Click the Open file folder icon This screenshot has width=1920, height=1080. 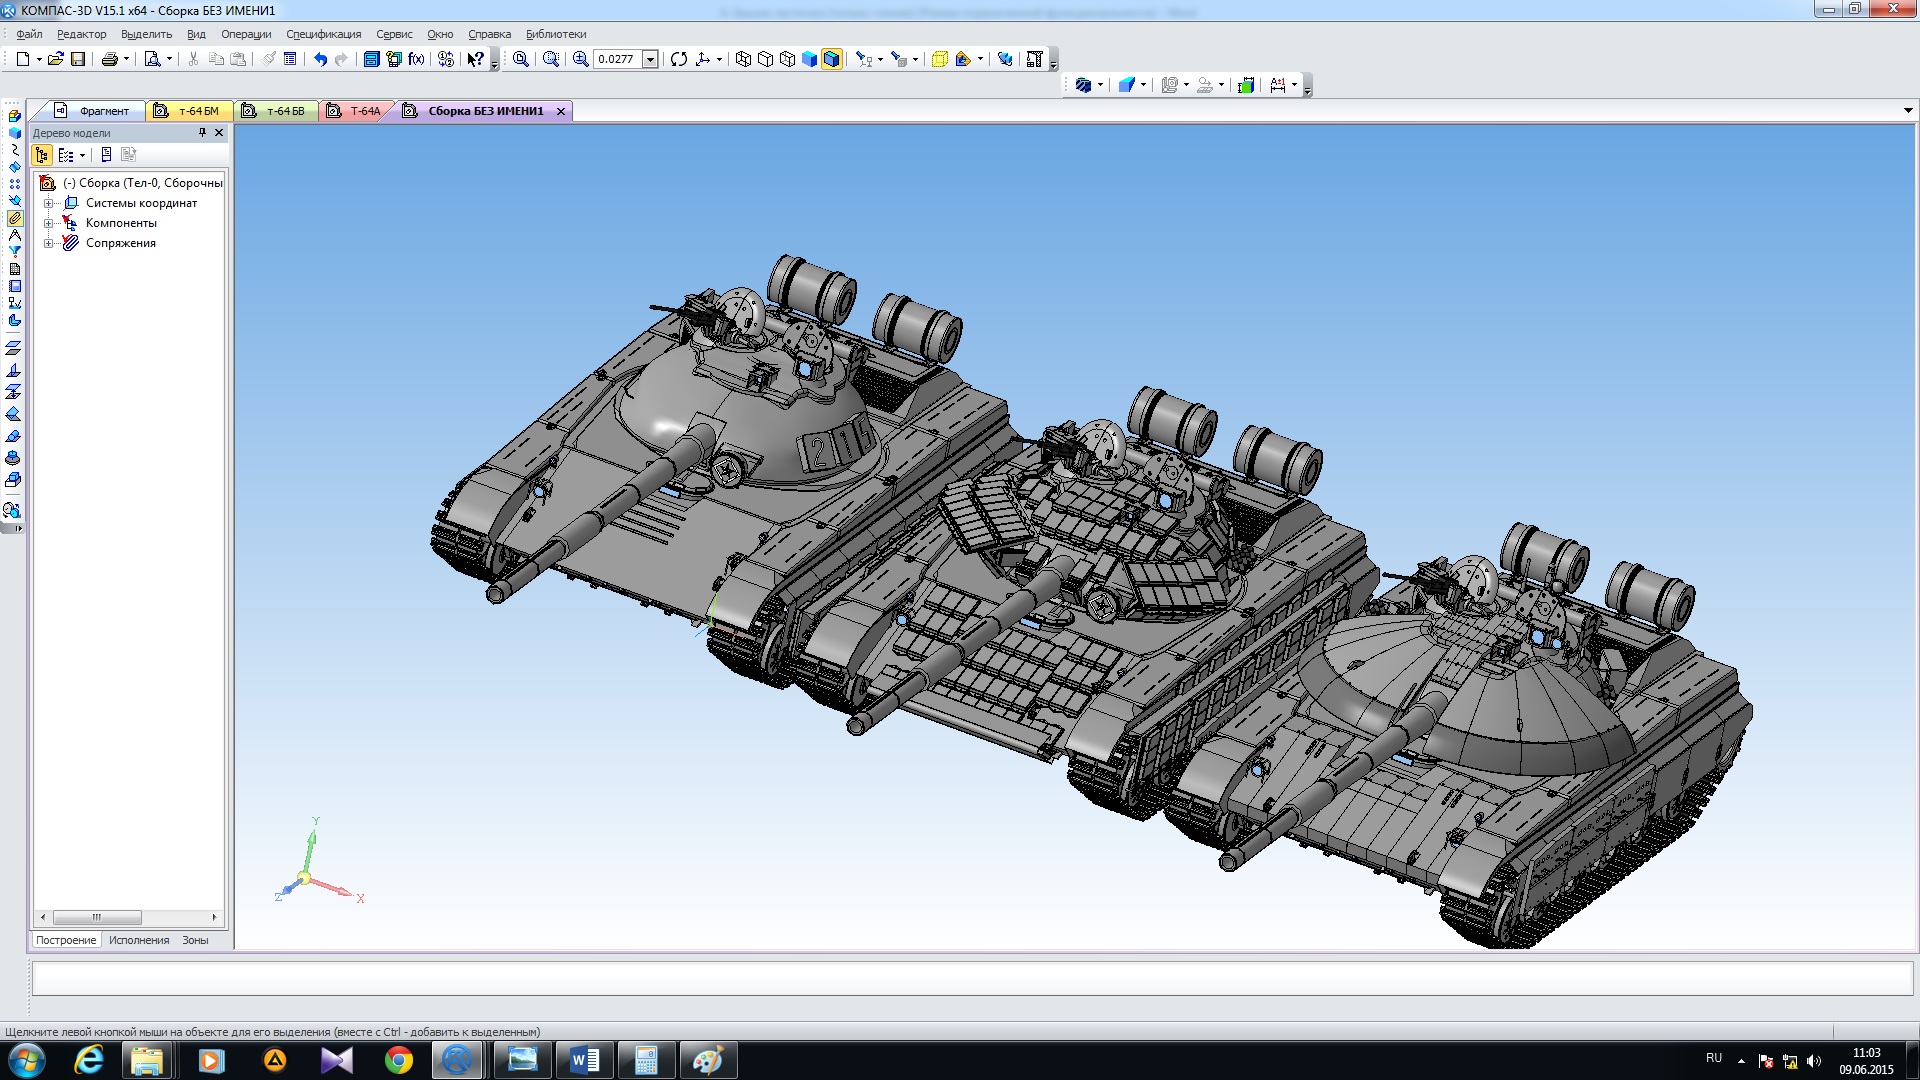pos(56,59)
